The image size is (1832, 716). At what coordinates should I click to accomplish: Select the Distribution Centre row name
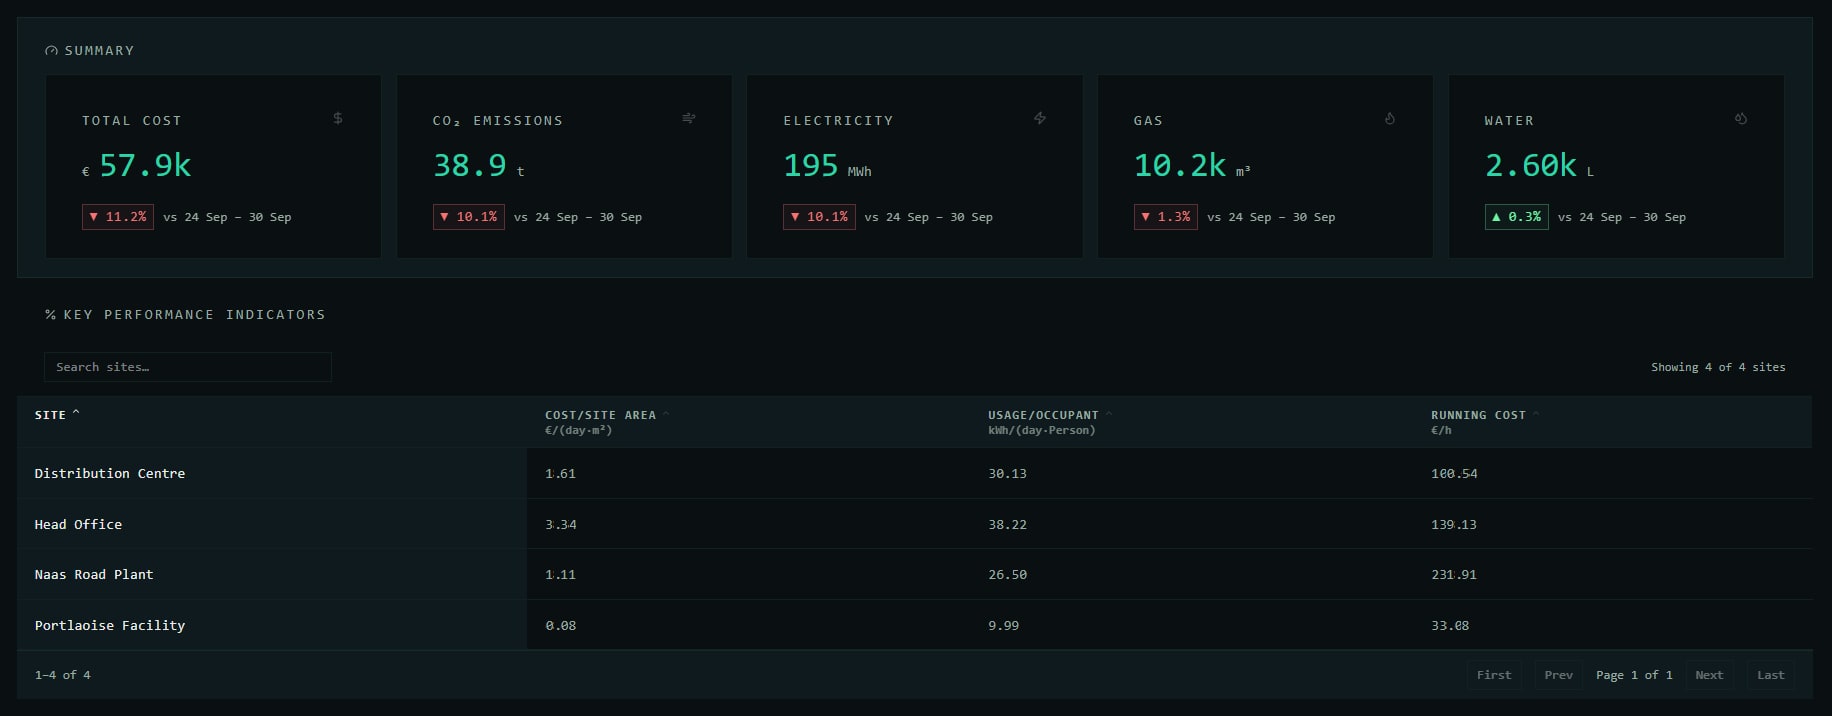click(110, 473)
